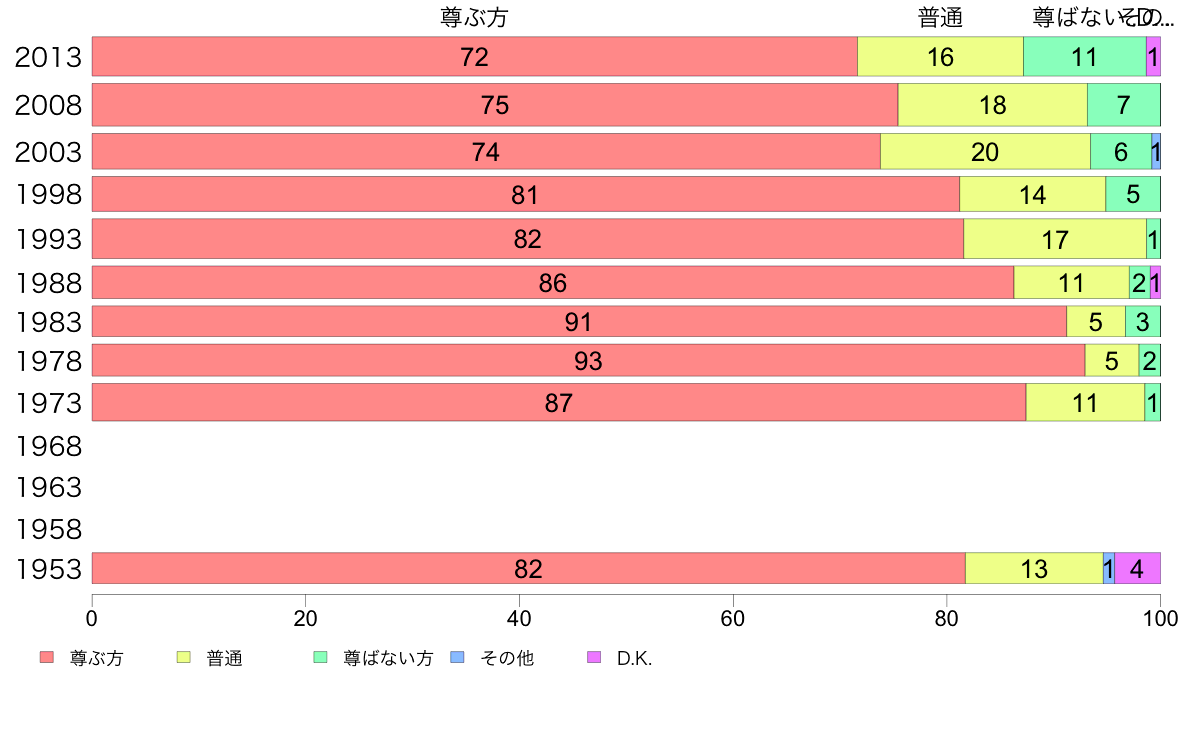
Task: Click the yellow 普通 legend swatch
Action: [x=183, y=657]
